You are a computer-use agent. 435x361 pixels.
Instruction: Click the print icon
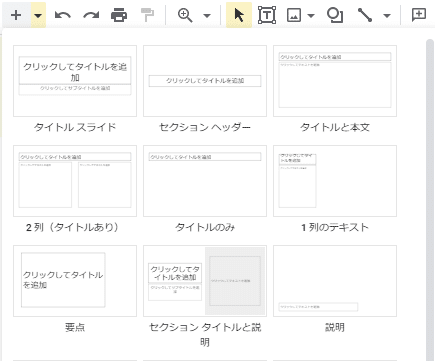[119, 15]
